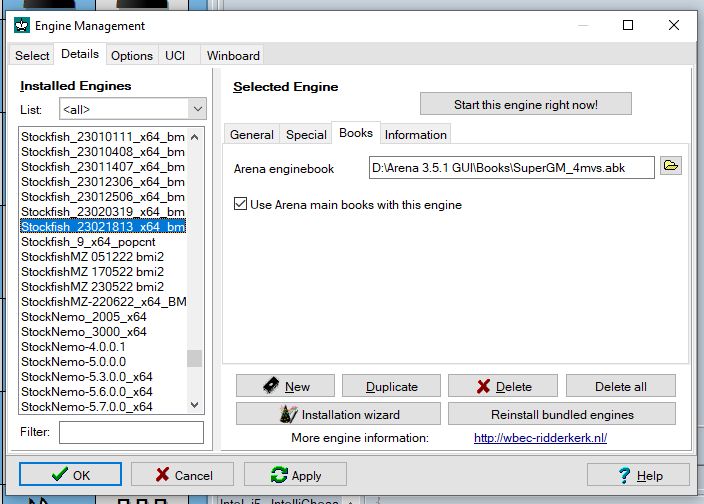The image size is (704, 504).
Task: Click the Apply button
Action: 295,475
